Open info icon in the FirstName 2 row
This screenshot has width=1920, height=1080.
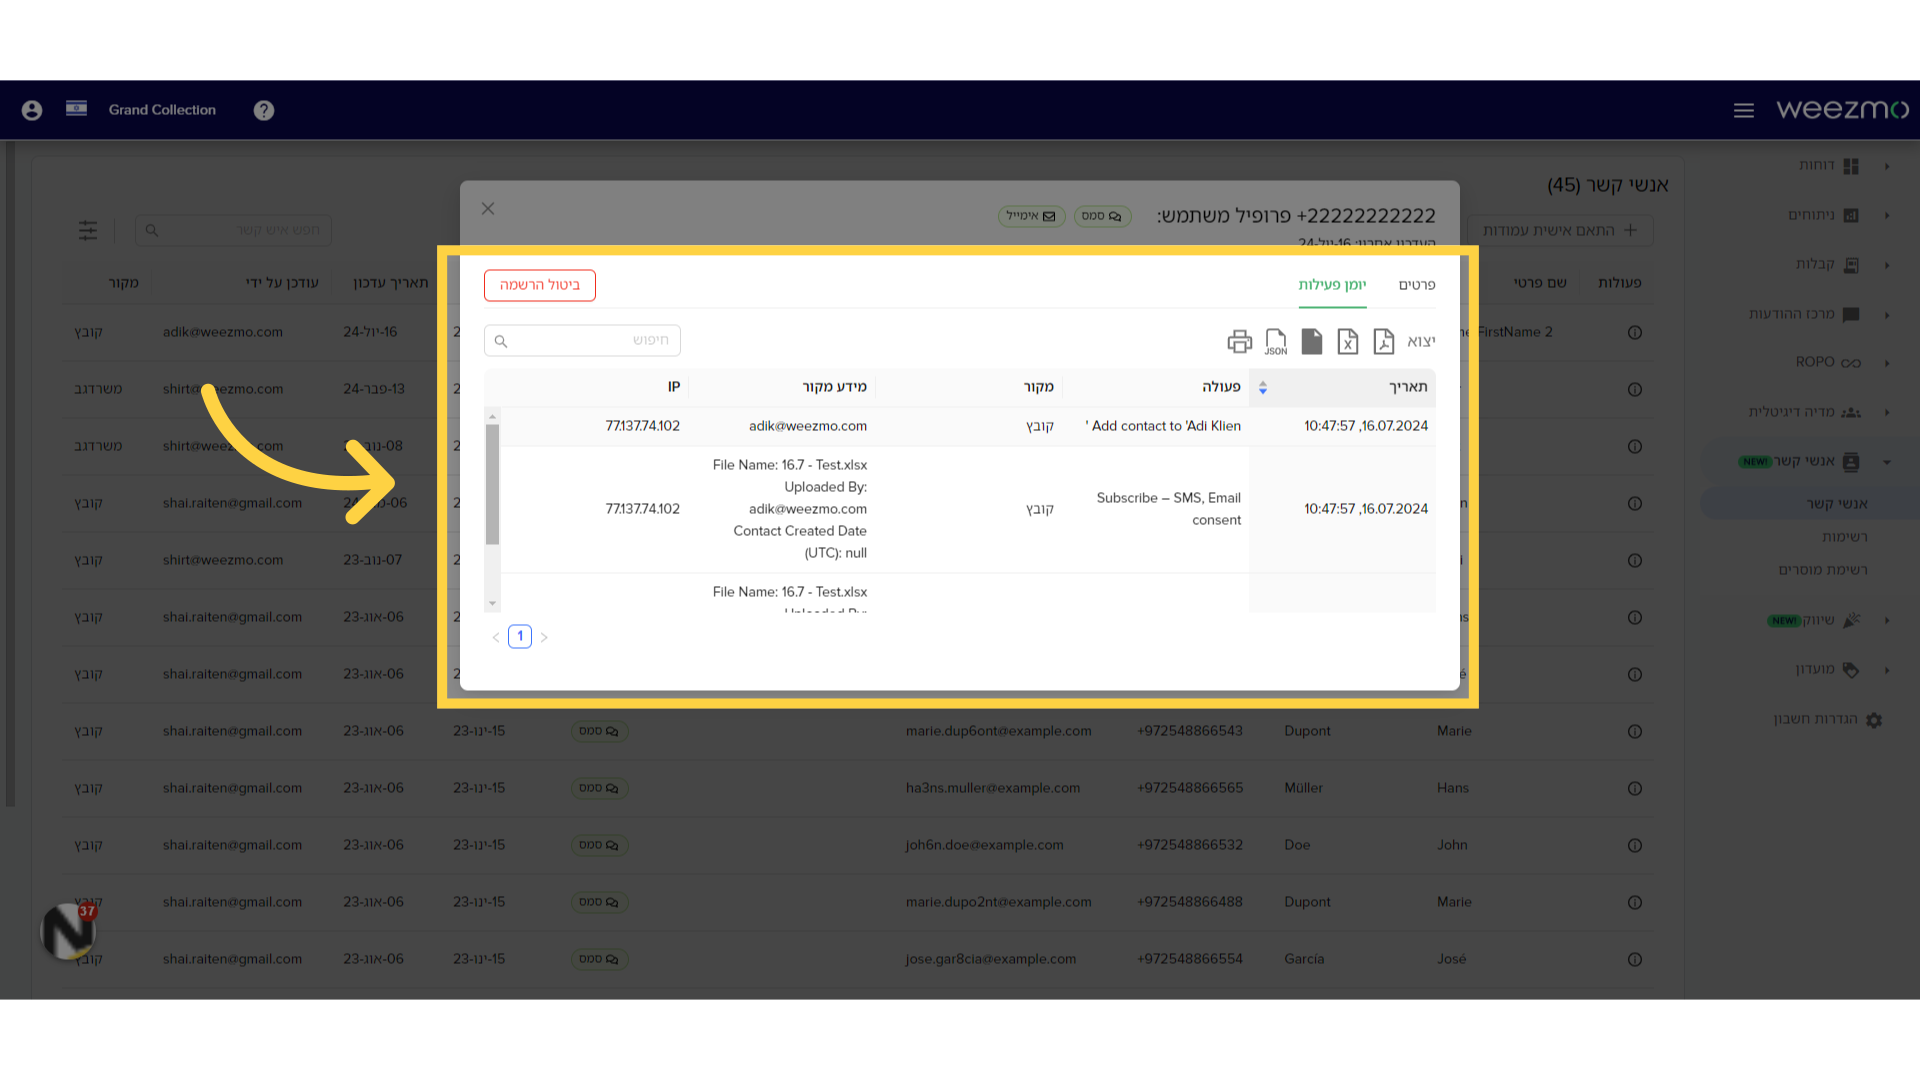(x=1635, y=333)
